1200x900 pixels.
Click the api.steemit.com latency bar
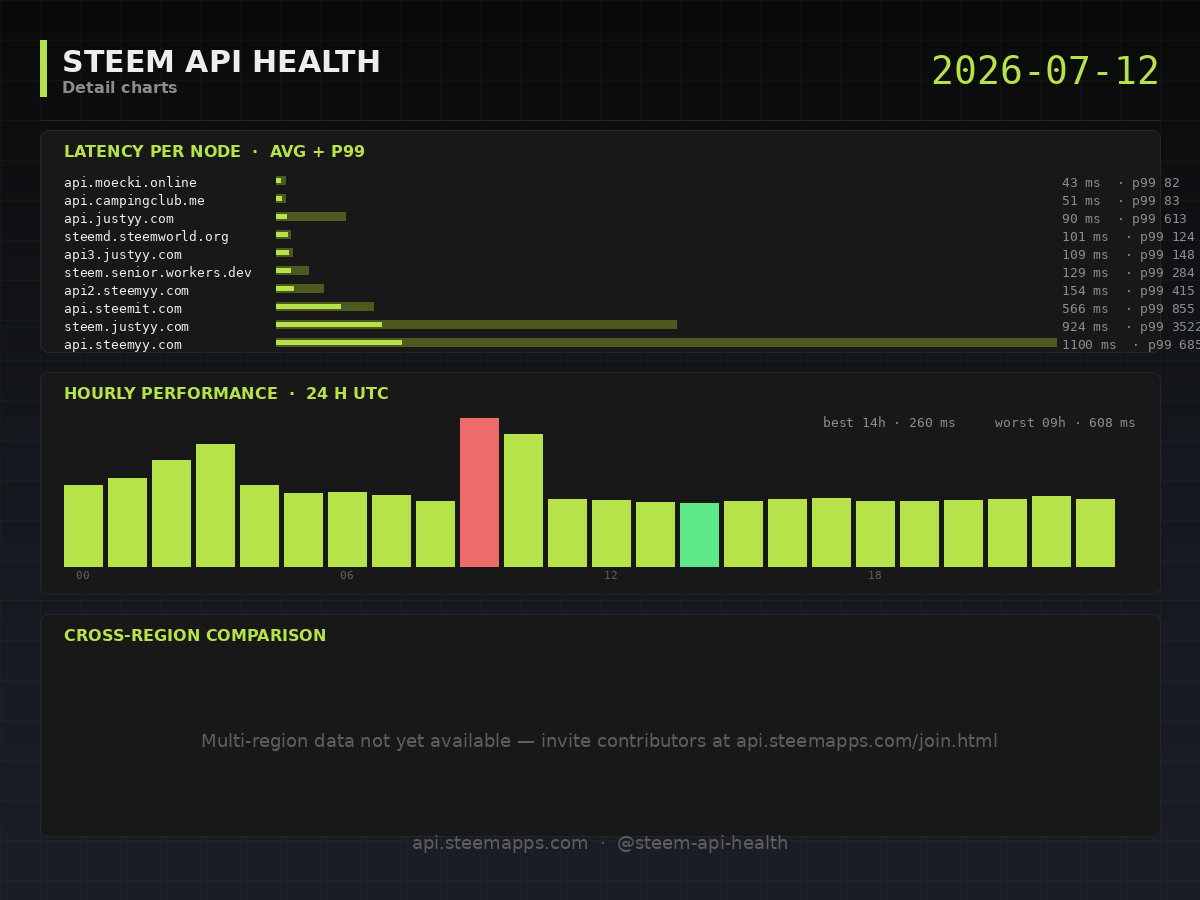point(325,306)
